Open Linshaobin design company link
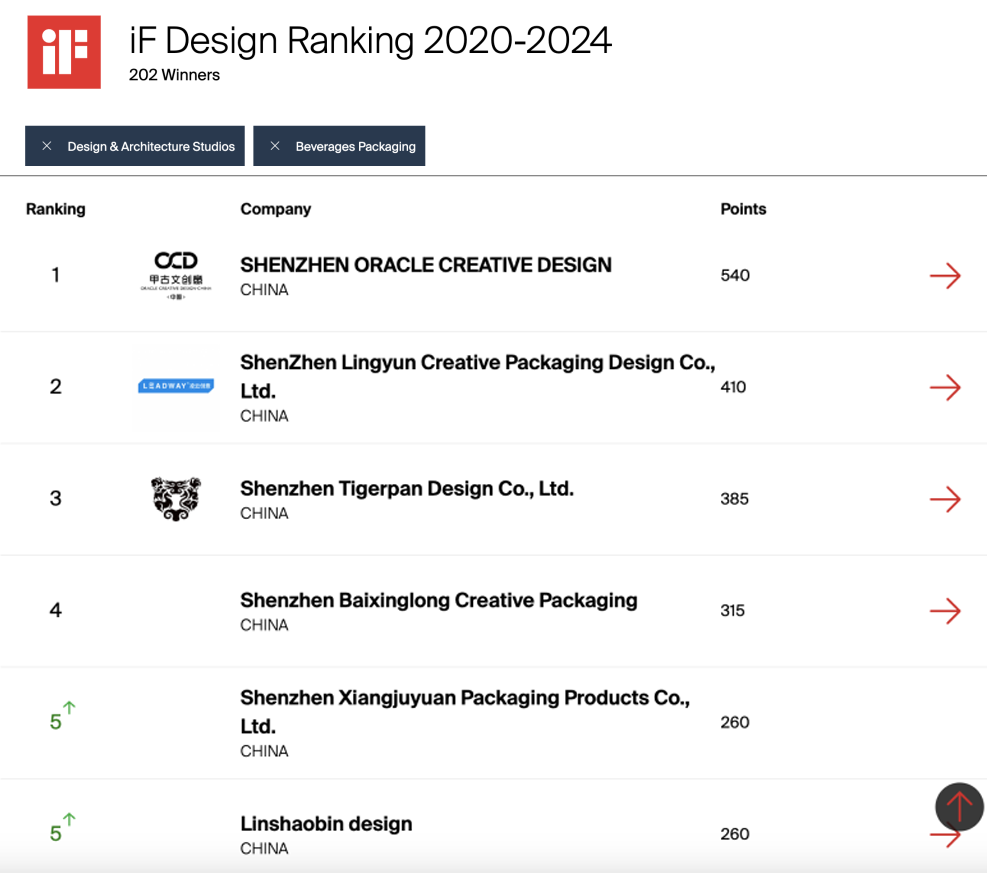 326,824
